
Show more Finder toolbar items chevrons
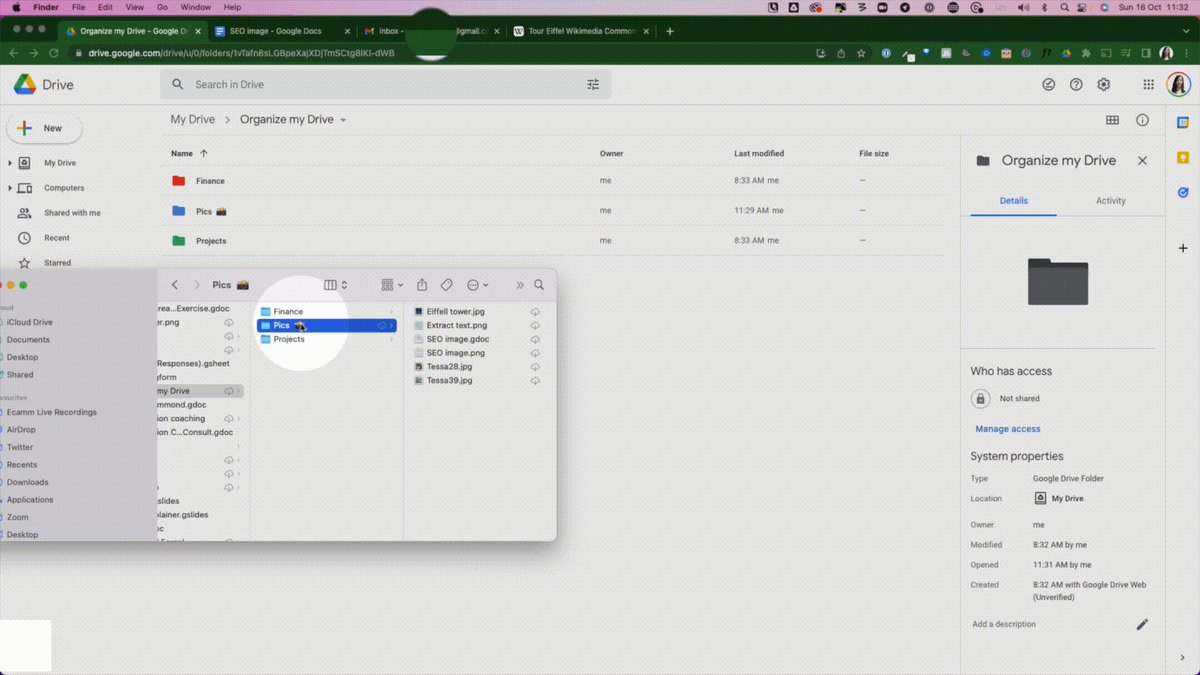point(520,285)
